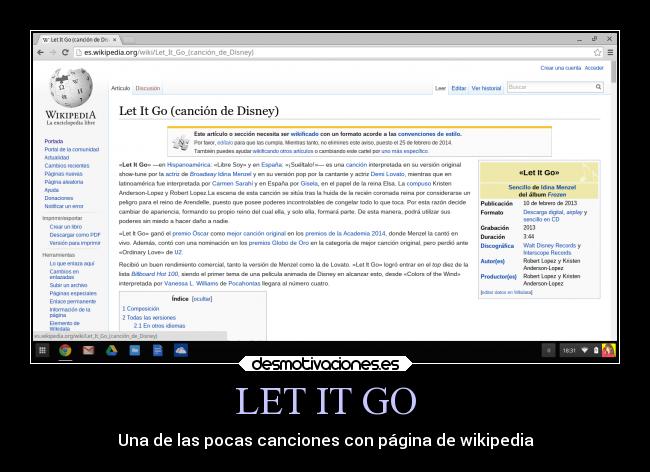The width and height of the screenshot is (650, 472).
Task: Open the Ver historial tab
Action: point(486,88)
